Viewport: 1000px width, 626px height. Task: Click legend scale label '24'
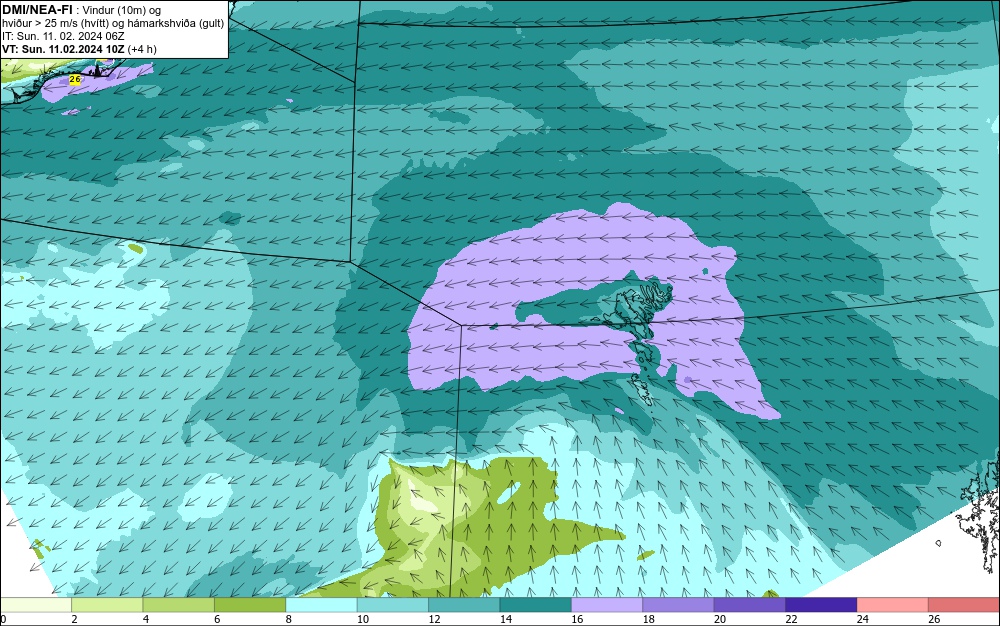(863, 619)
